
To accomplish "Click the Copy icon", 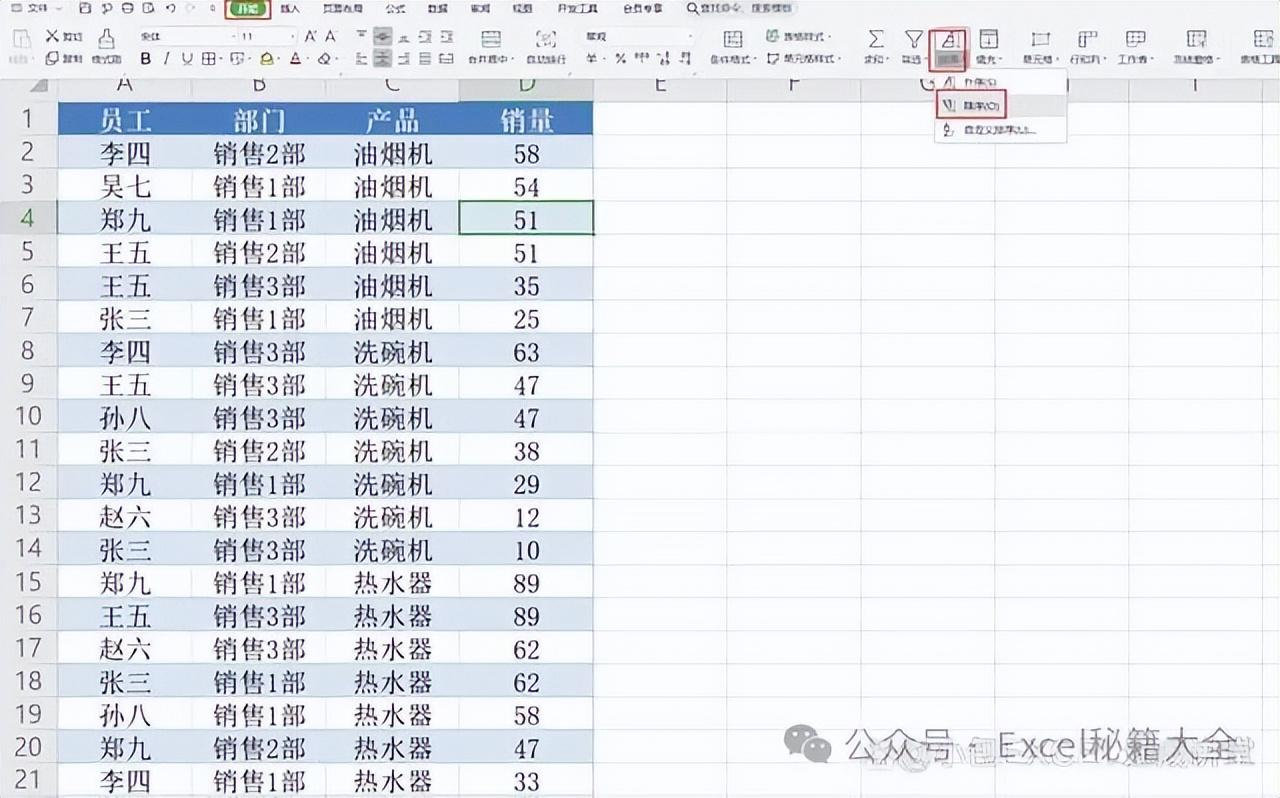I will pos(52,59).
